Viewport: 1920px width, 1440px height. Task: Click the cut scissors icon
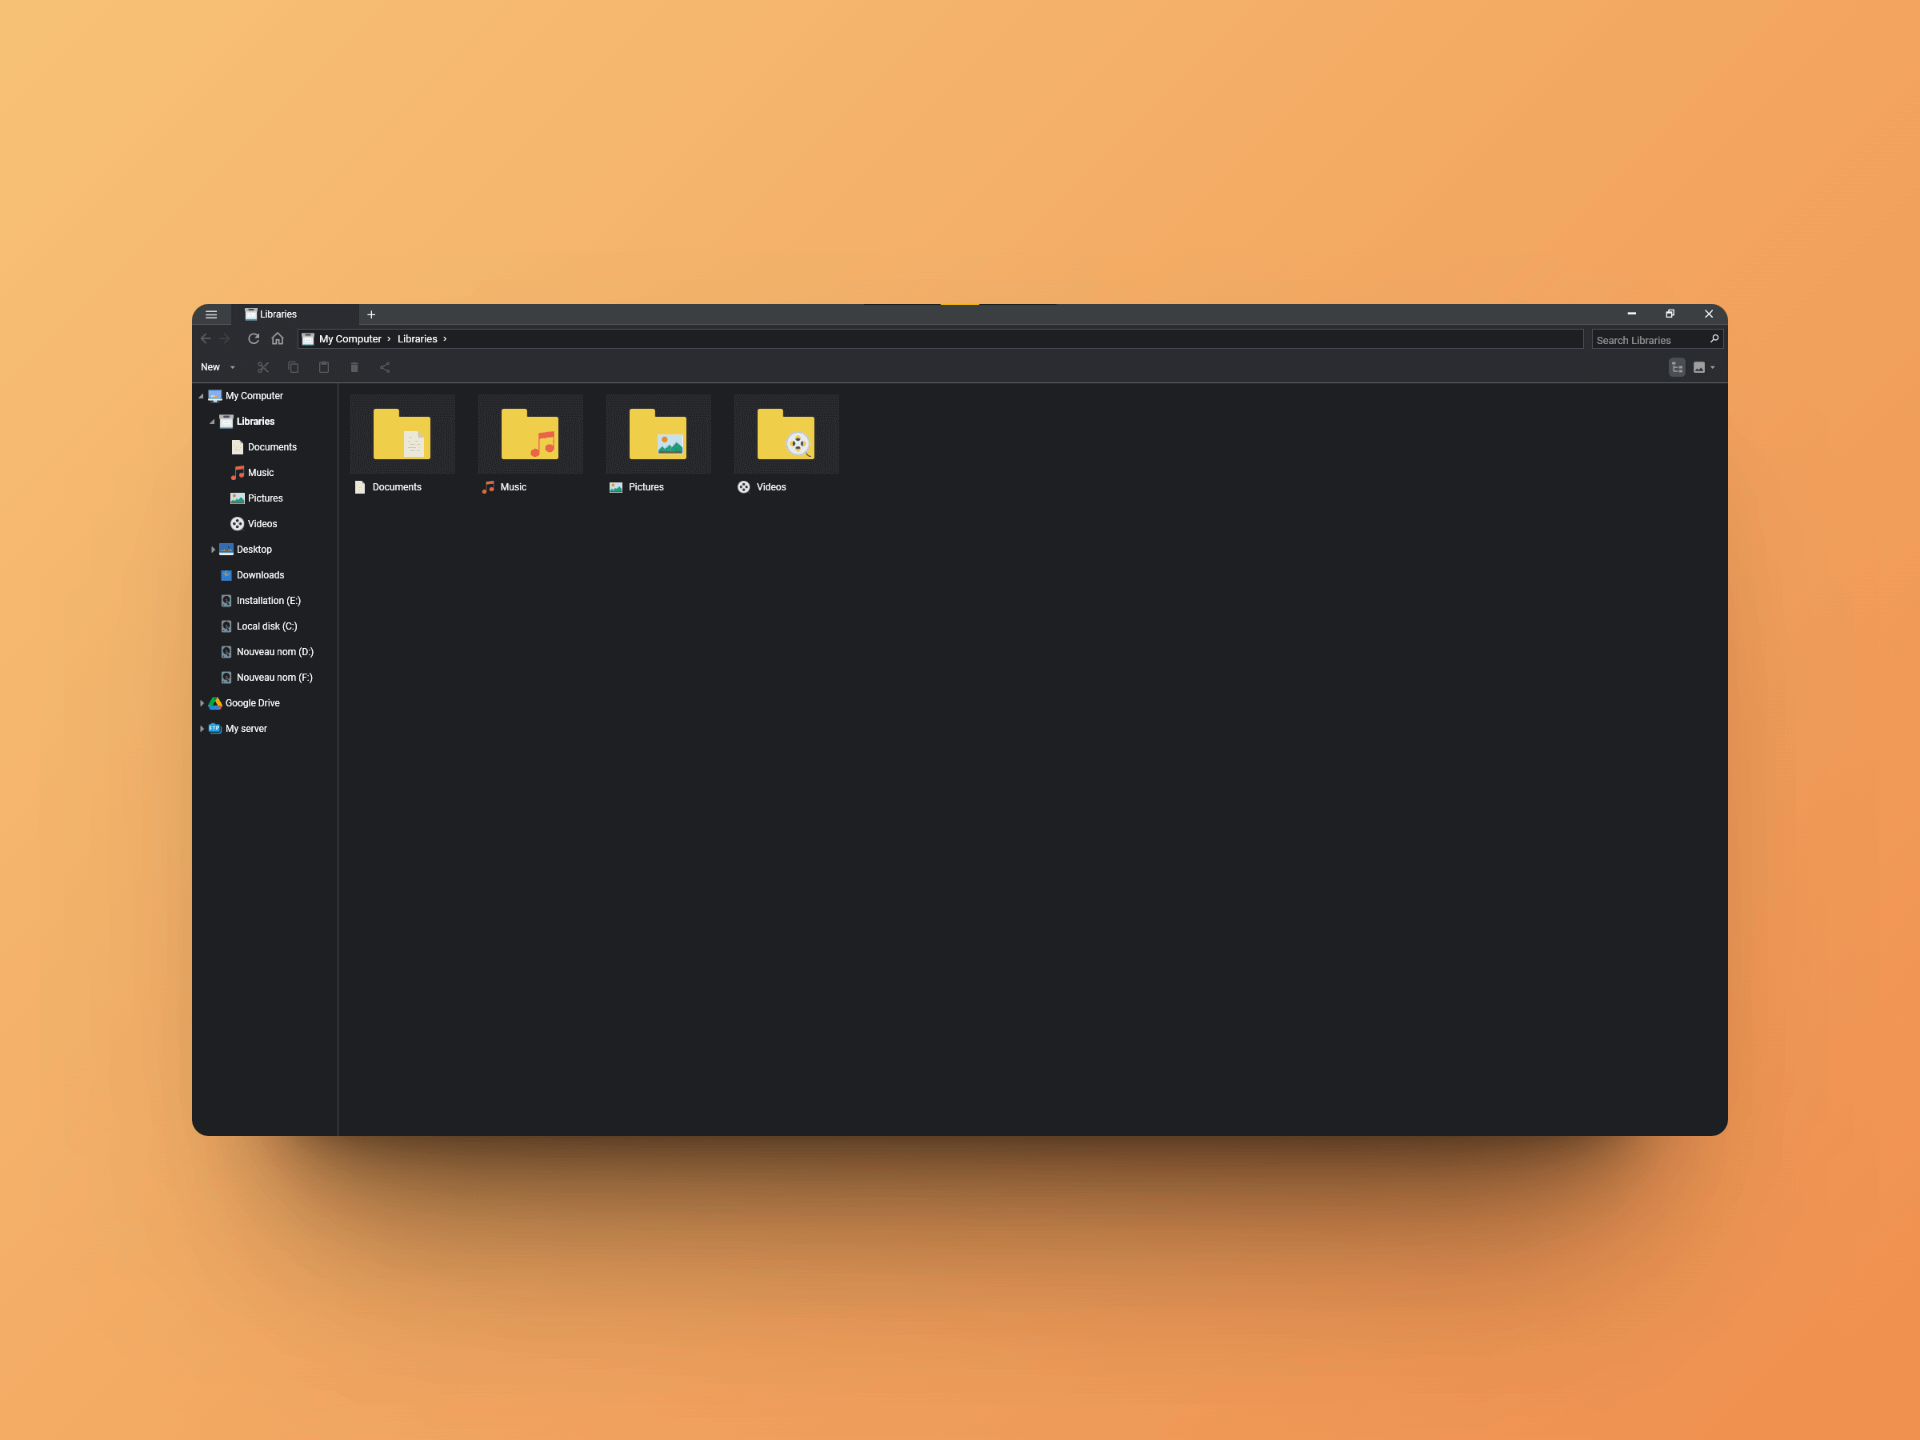(x=263, y=368)
